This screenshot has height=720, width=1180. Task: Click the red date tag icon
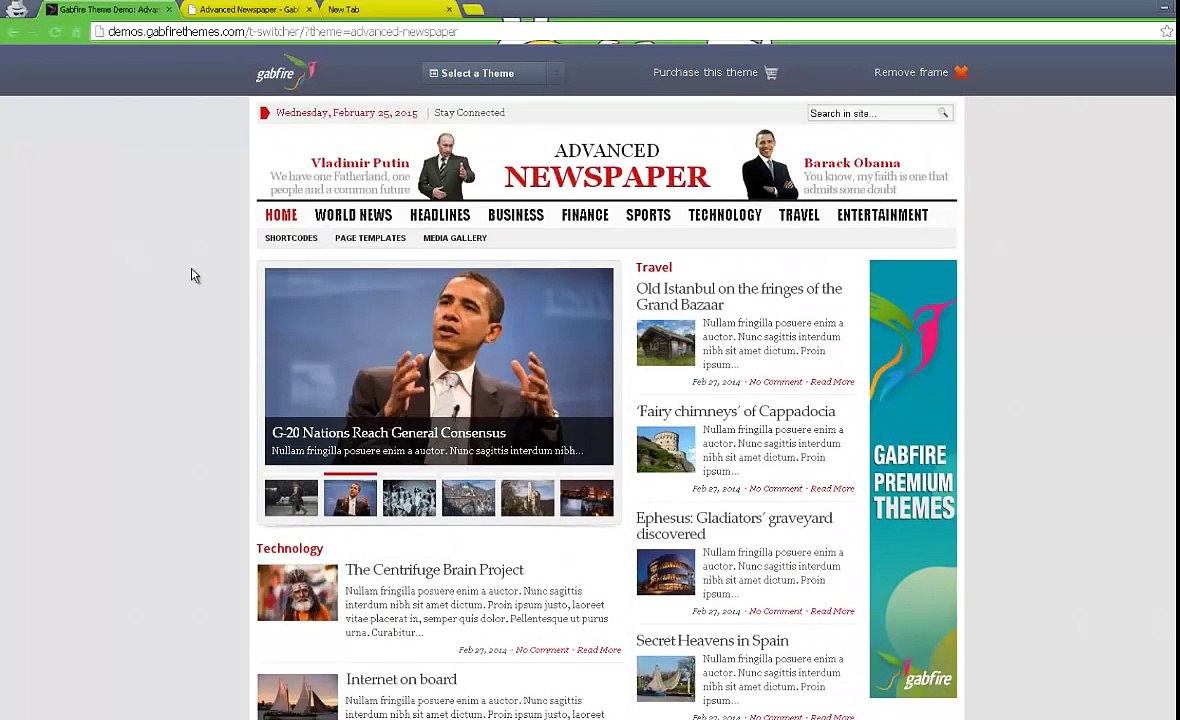(x=264, y=113)
